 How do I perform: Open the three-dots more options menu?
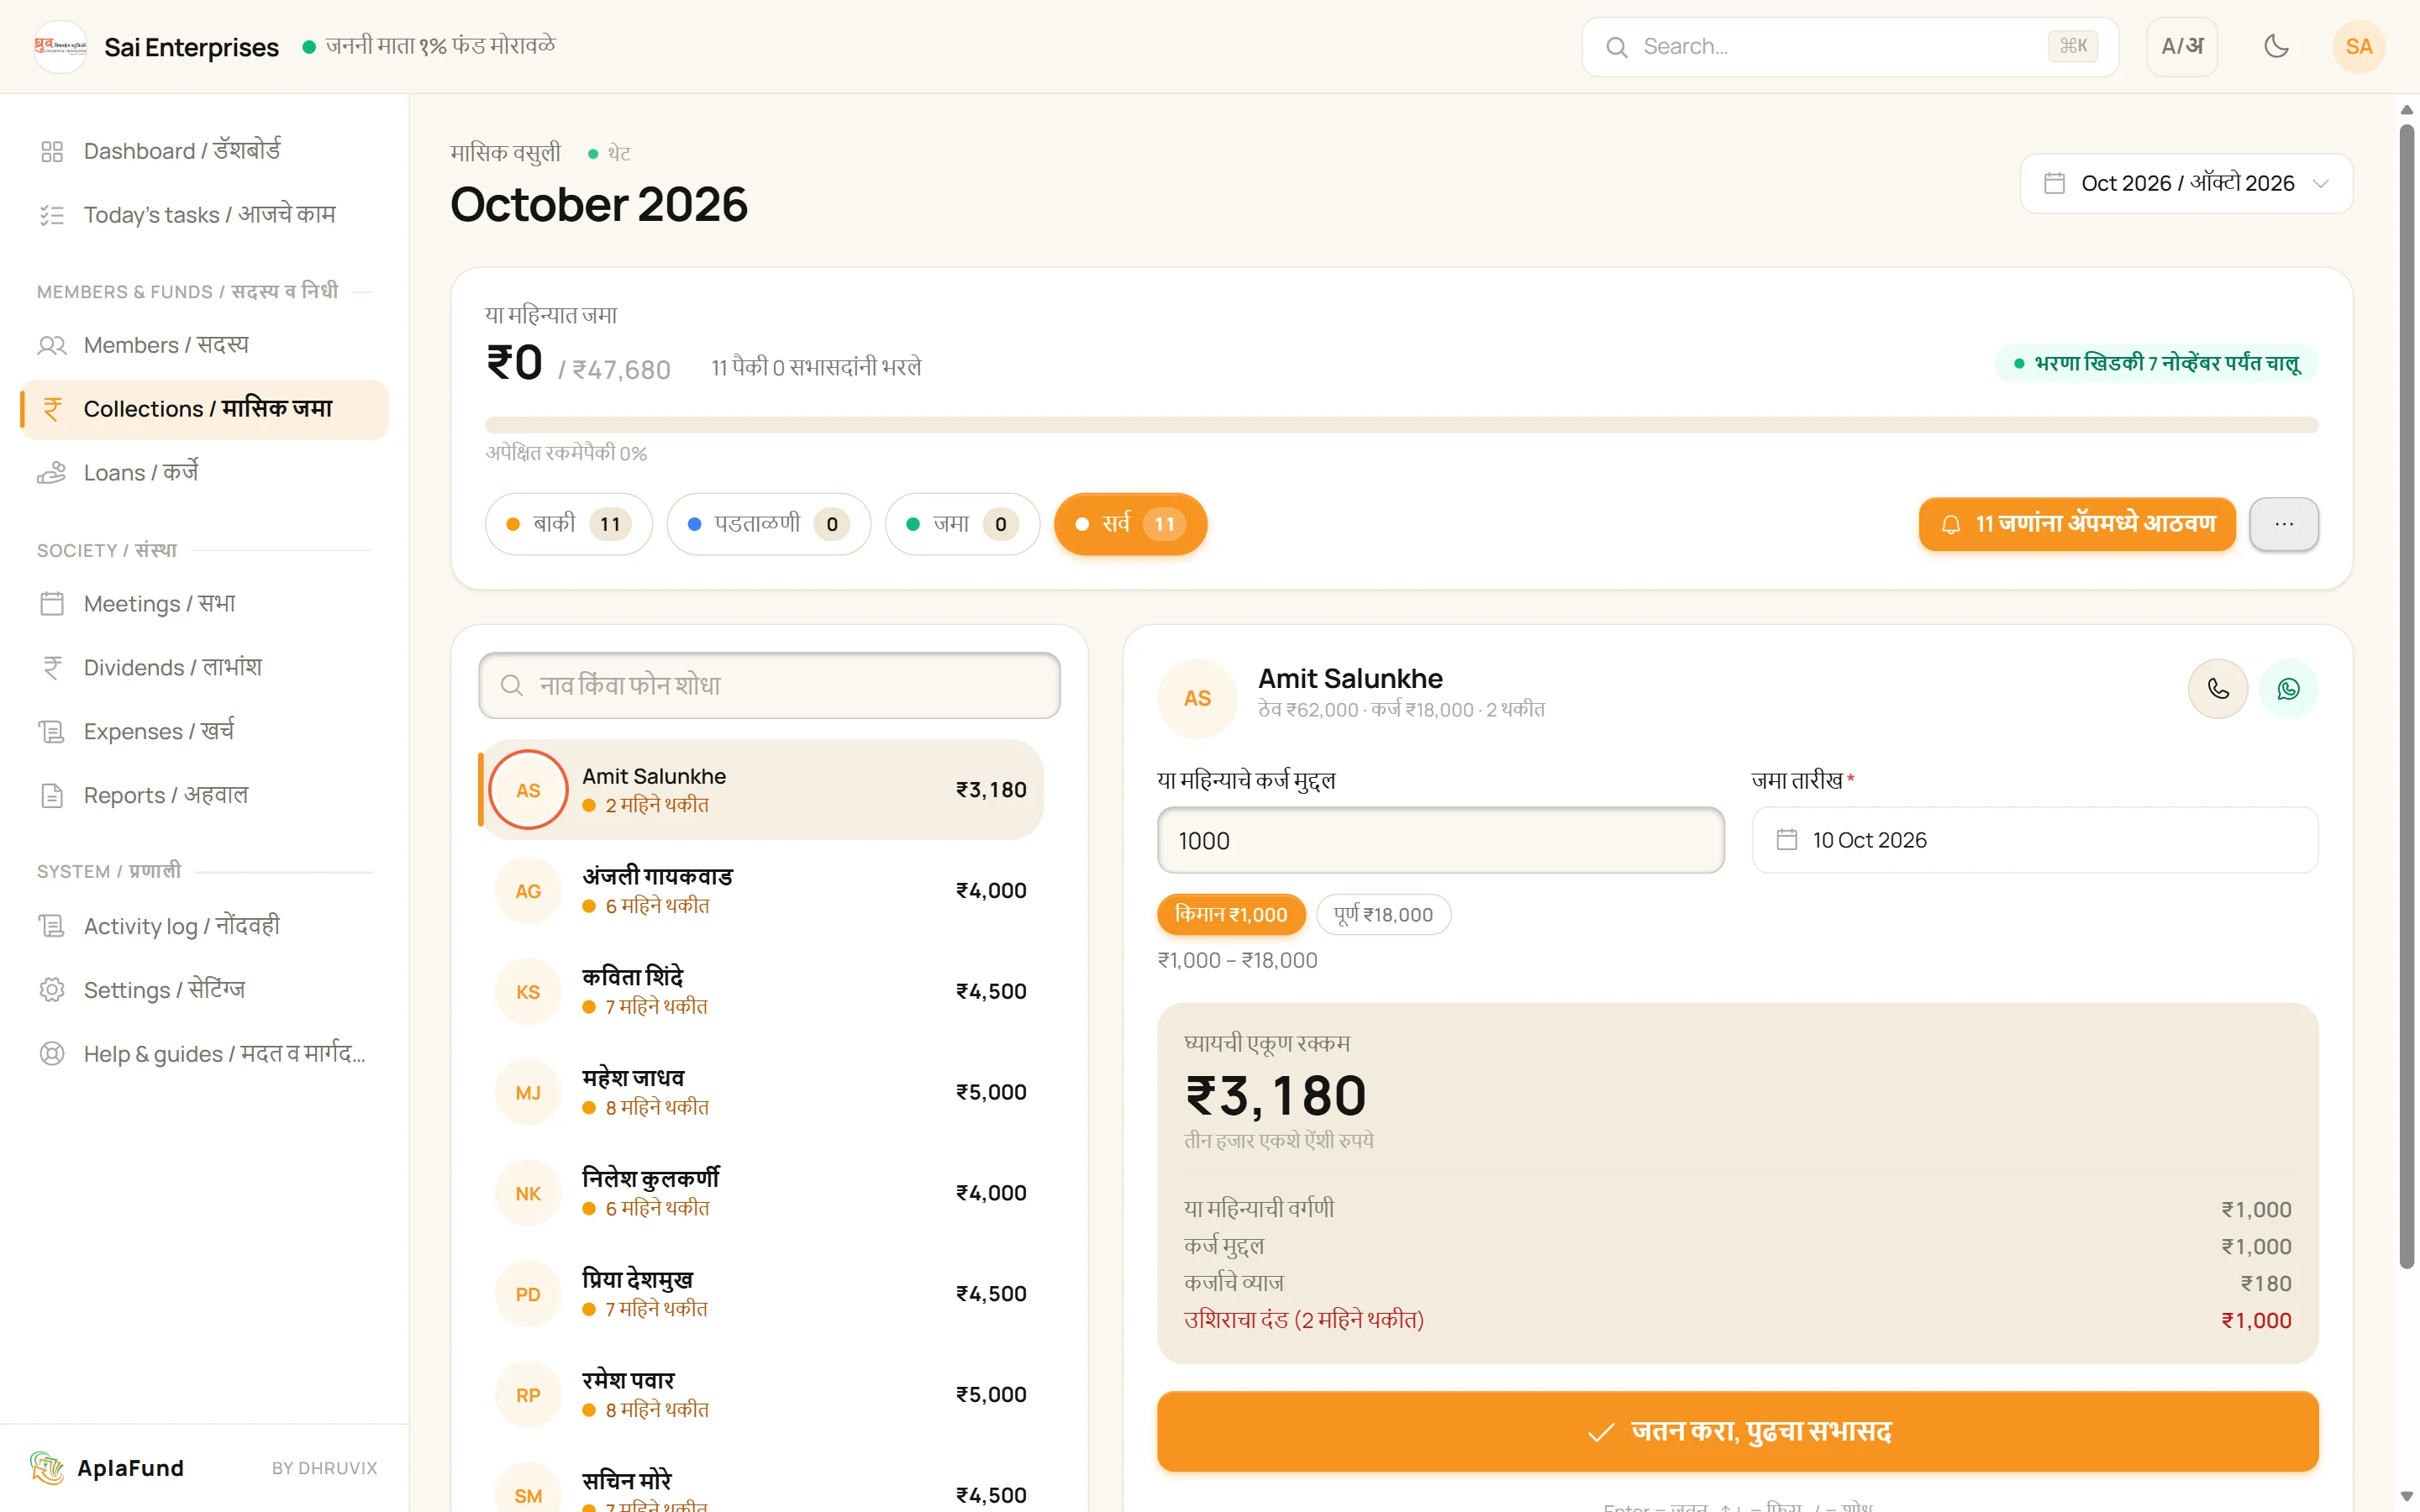2283,524
